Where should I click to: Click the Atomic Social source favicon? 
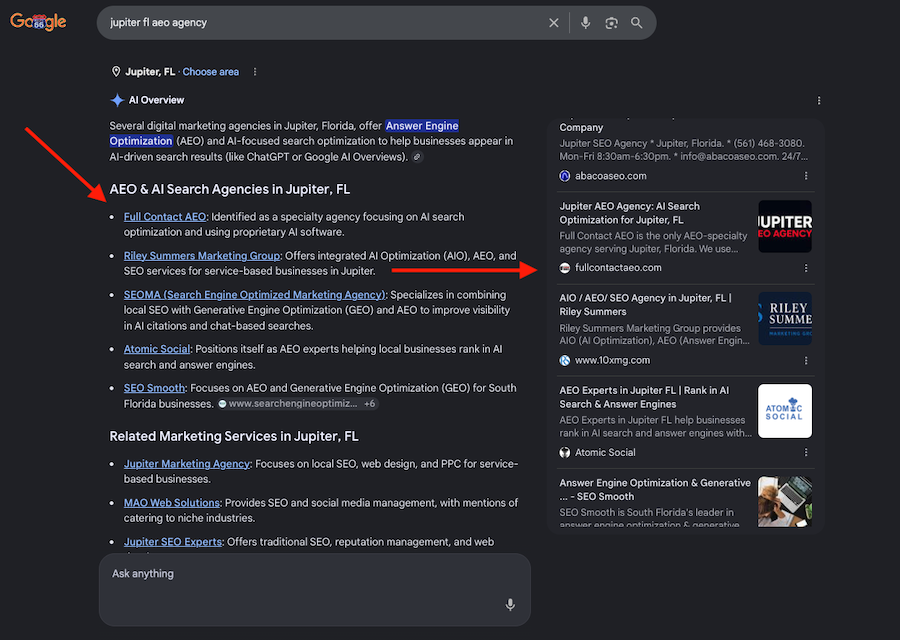pyautogui.click(x=565, y=453)
